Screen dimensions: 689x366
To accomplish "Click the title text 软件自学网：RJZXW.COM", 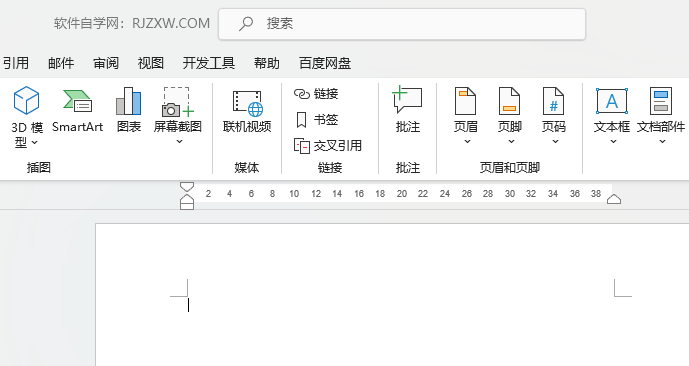I will tap(132, 23).
